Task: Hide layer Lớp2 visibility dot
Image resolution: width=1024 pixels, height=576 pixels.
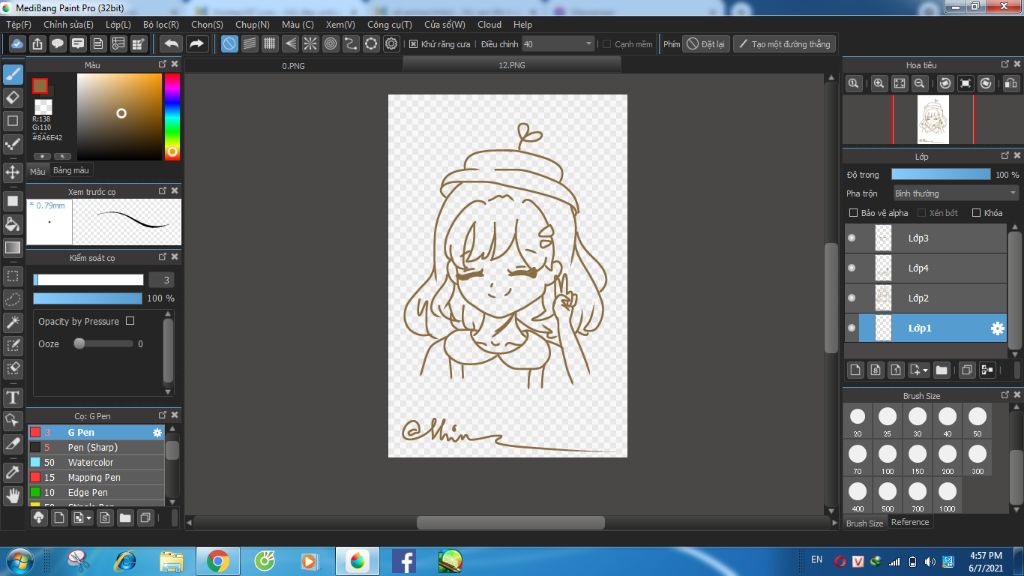Action: coord(852,298)
